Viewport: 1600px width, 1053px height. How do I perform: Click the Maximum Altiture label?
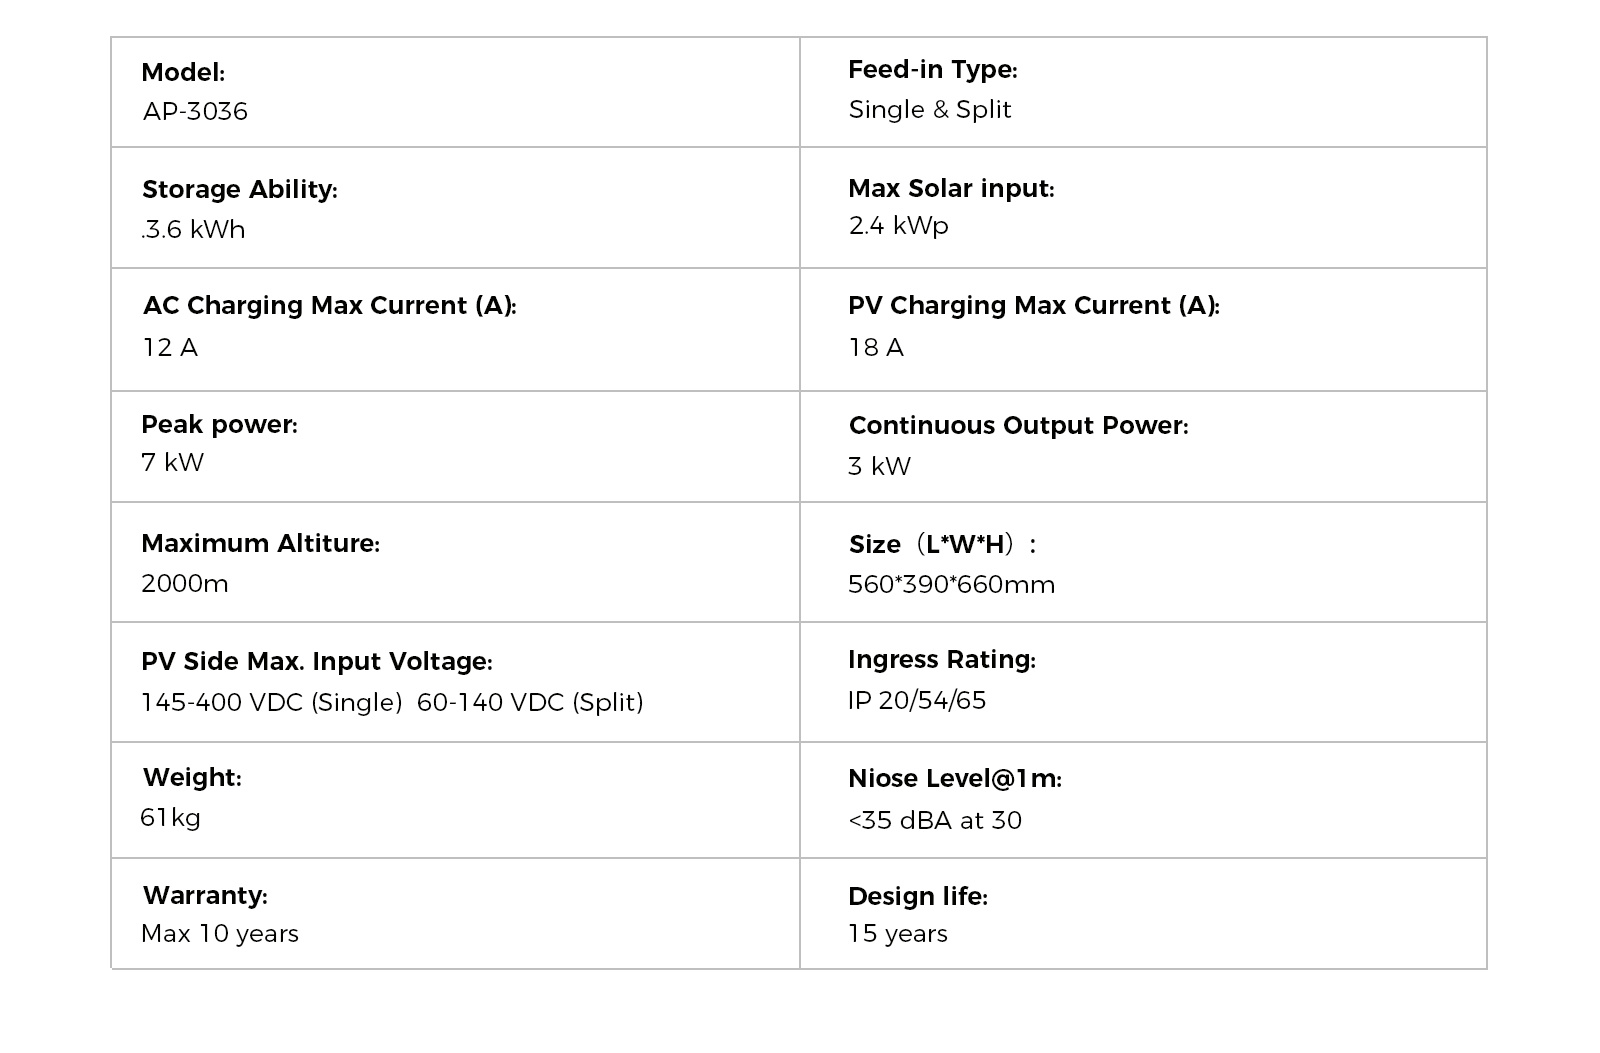click(260, 543)
